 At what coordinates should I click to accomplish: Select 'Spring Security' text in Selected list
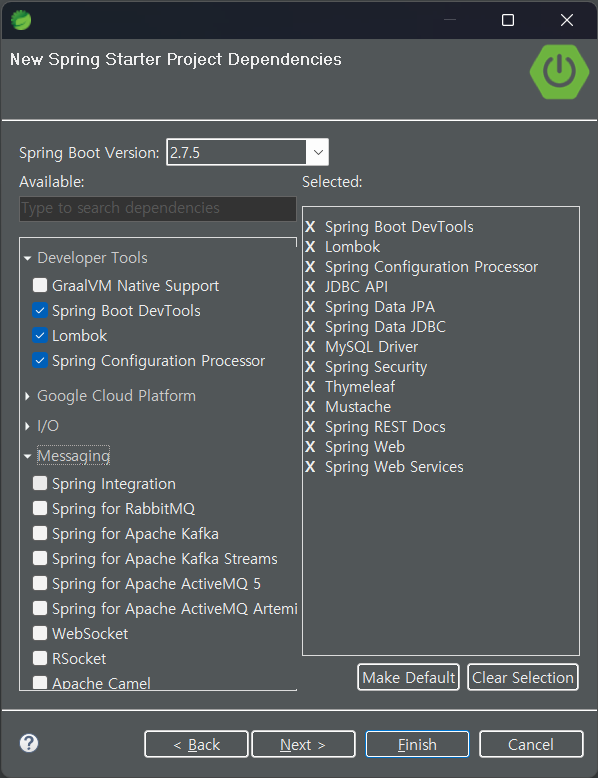(376, 367)
